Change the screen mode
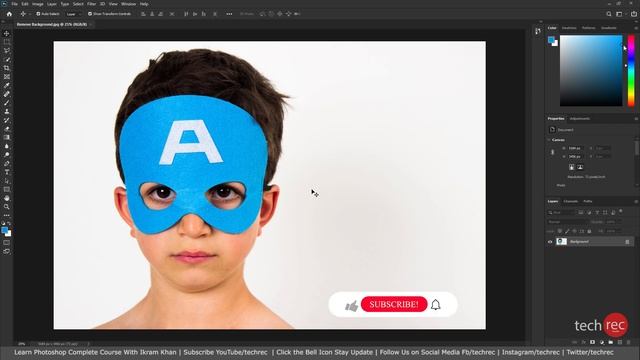 tap(7, 251)
